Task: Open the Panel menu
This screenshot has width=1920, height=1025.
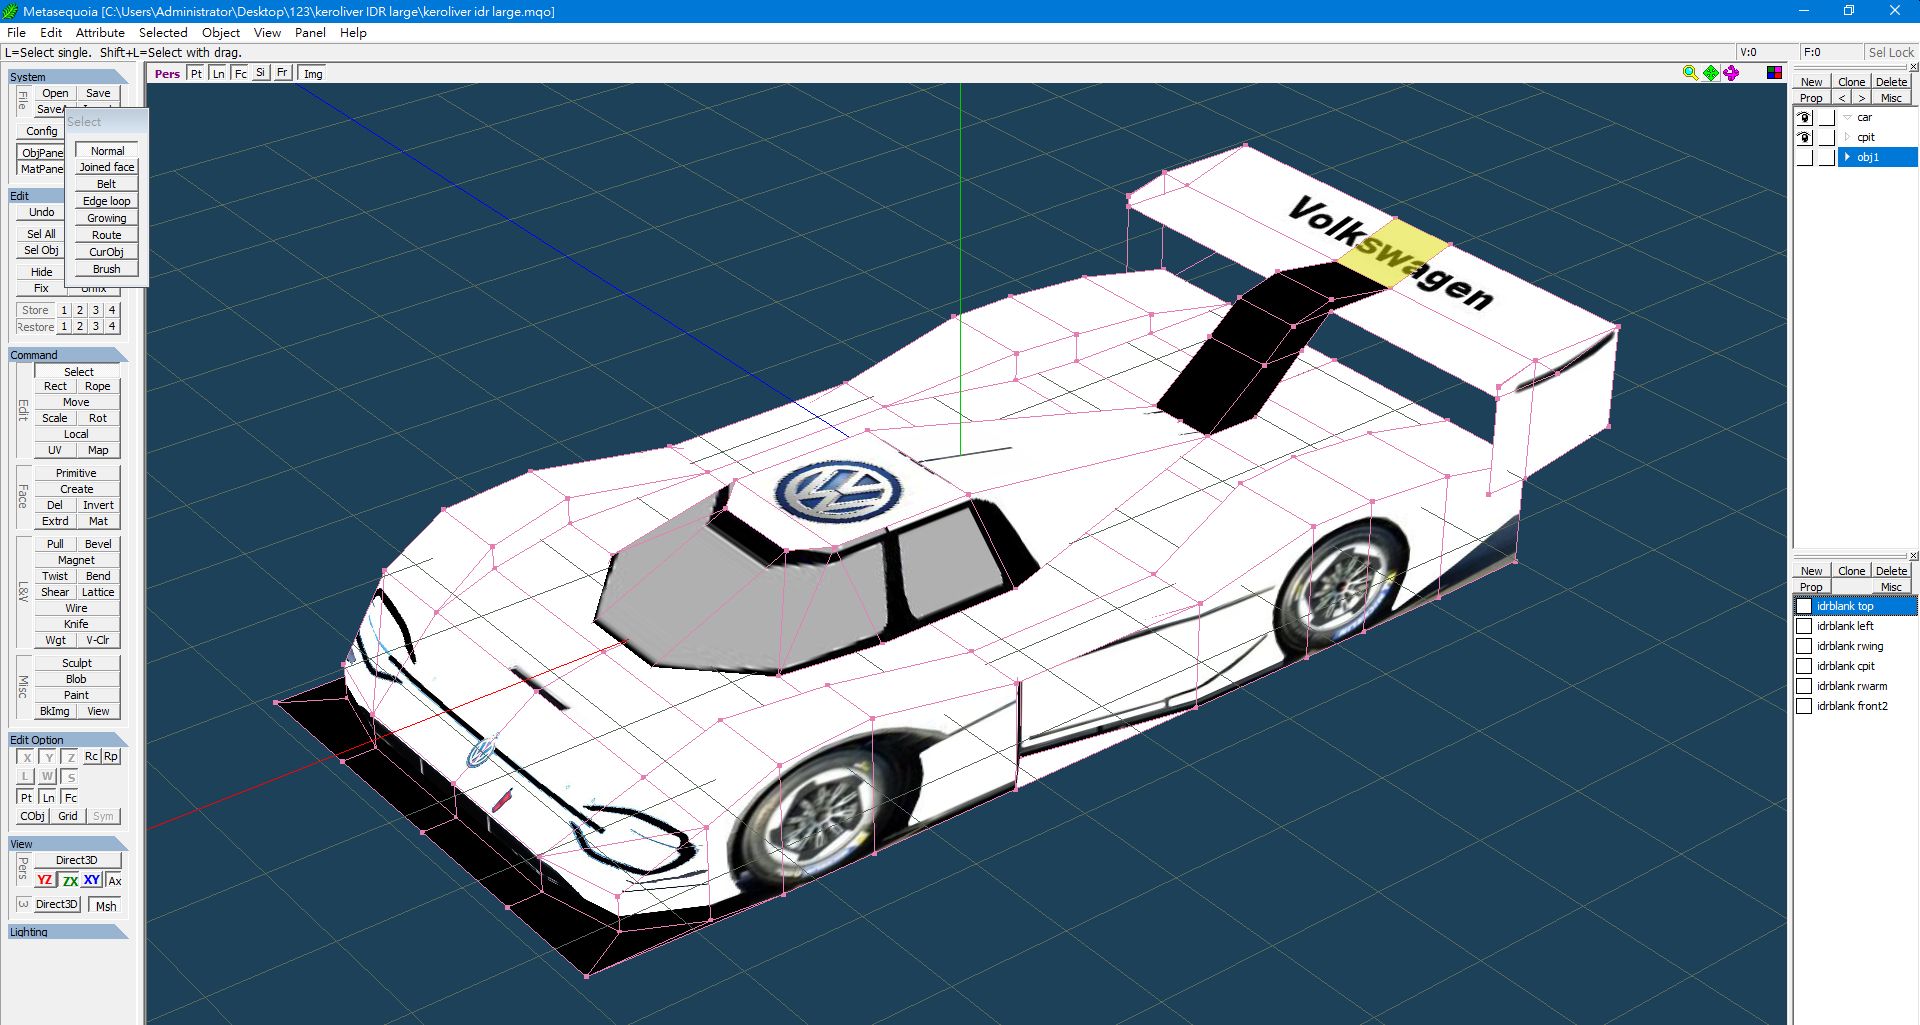Action: pos(310,33)
